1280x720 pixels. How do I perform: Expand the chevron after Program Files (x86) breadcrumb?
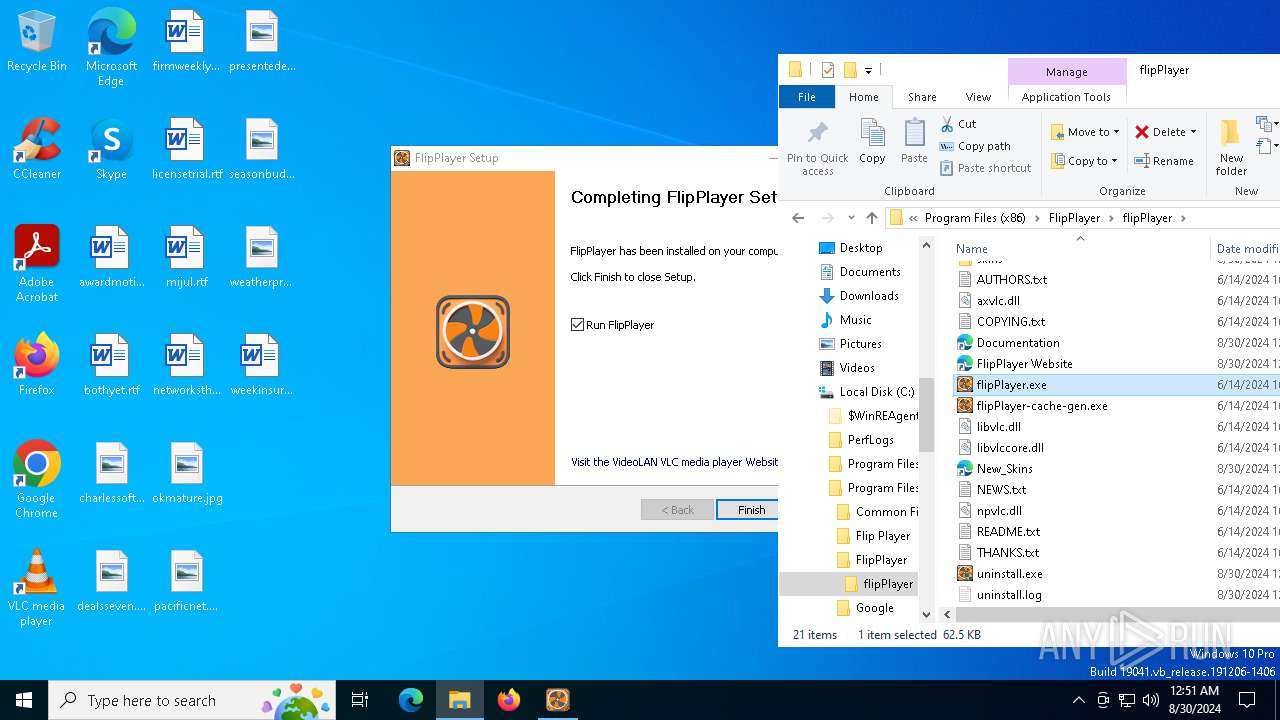1037,218
